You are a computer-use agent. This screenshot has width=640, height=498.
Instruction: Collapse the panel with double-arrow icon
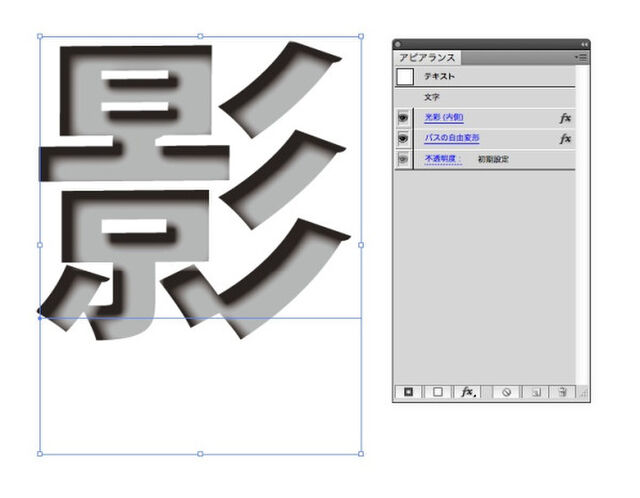(584, 45)
